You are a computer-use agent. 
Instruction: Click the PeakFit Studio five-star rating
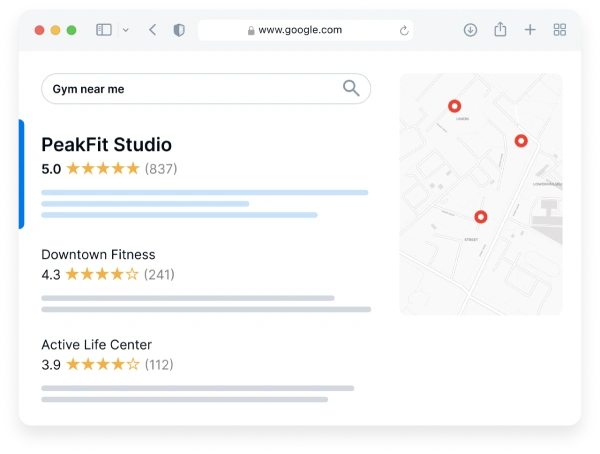[x=103, y=169]
